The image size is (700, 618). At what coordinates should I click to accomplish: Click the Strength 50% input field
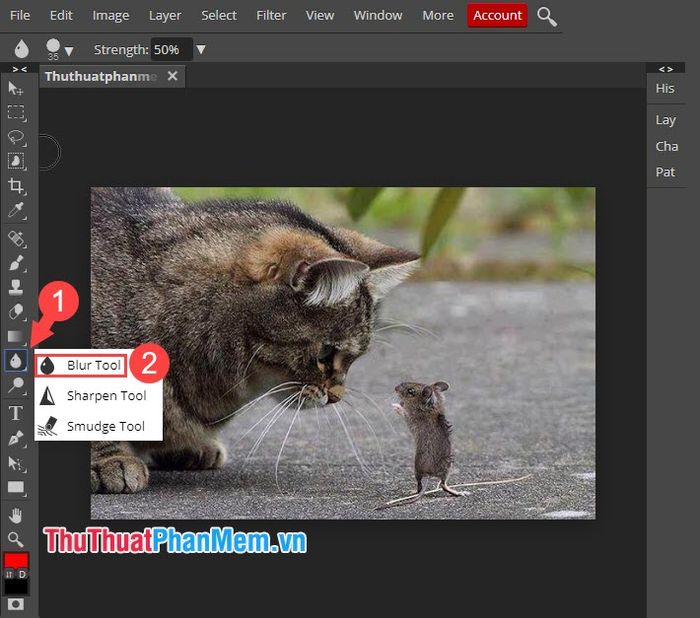click(x=172, y=49)
